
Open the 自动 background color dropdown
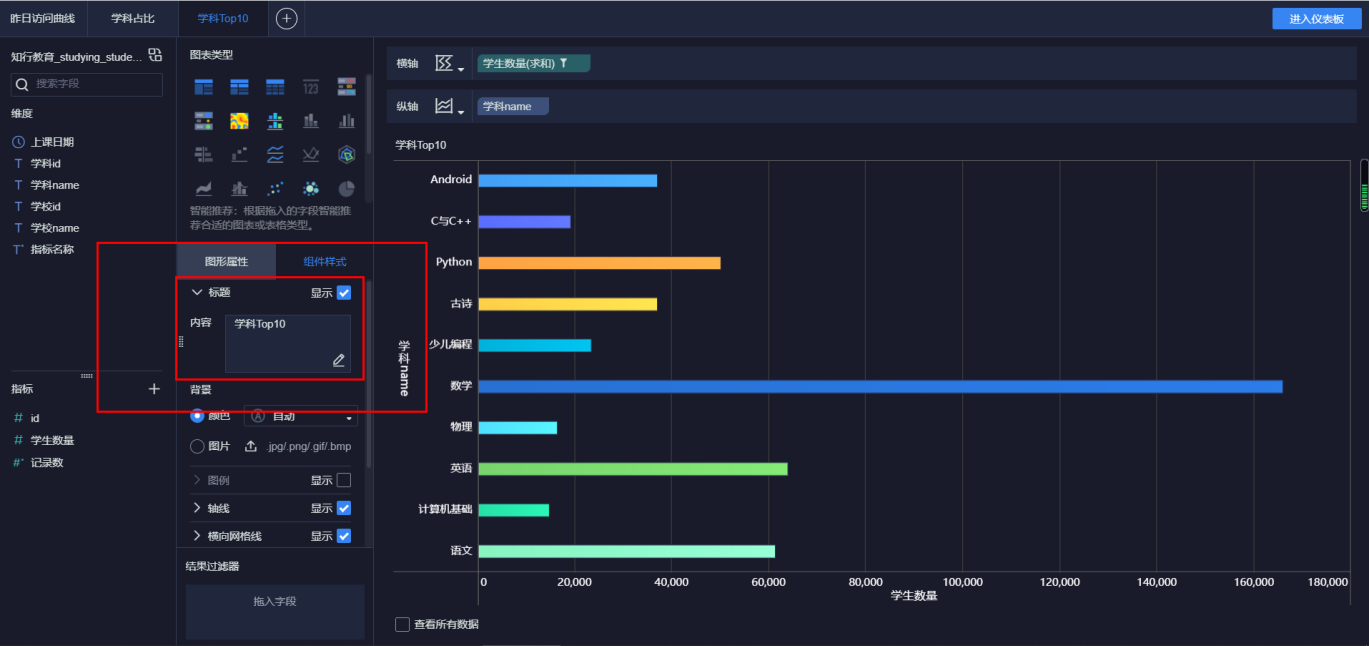click(x=301, y=416)
